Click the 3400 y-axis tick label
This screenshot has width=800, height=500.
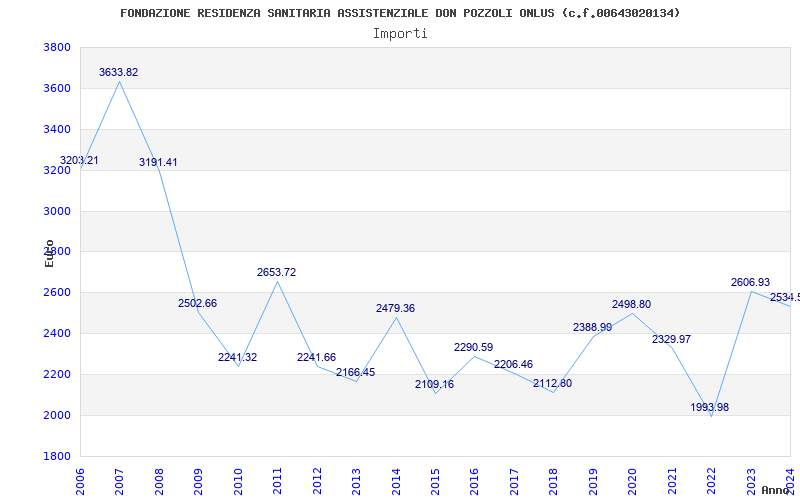[x=57, y=129]
